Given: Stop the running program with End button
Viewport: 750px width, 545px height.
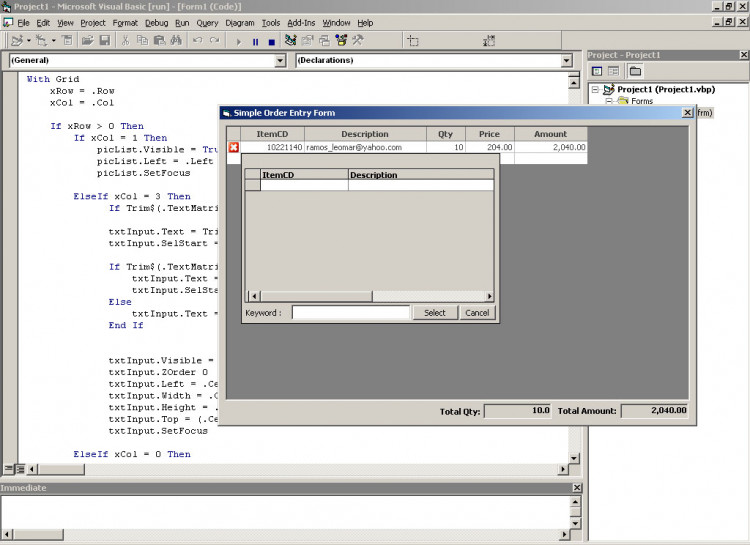Looking at the screenshot, I should (x=272, y=42).
